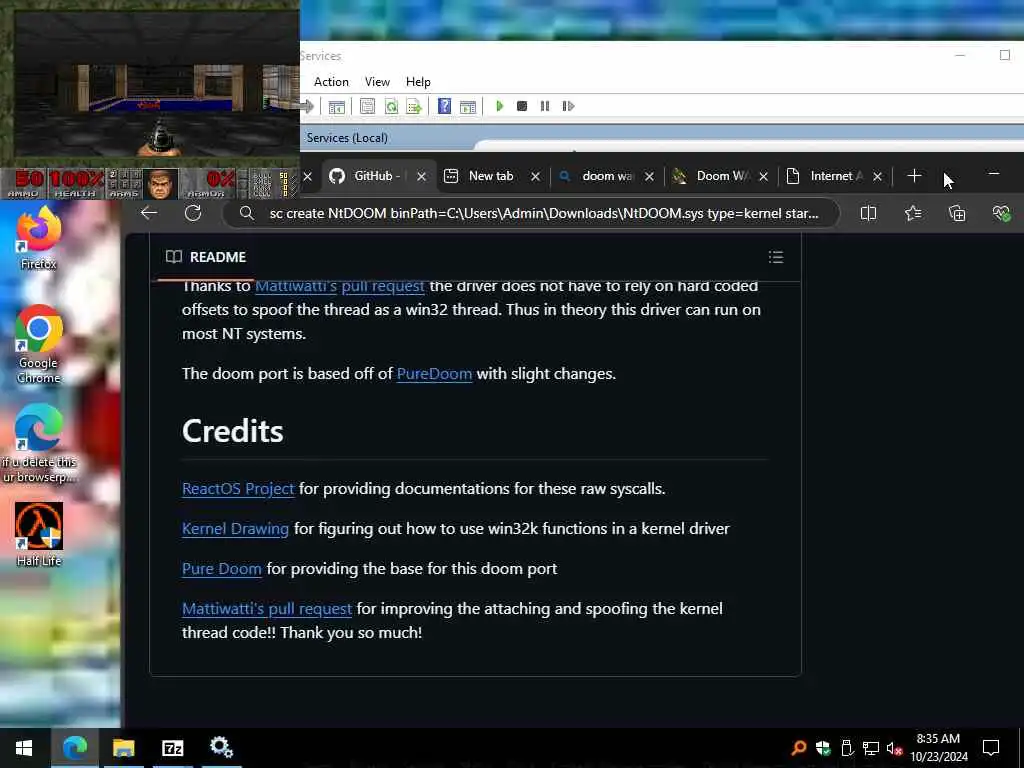Click Edge in the taskbar
Screen dimensions: 1024x768
click(74, 748)
